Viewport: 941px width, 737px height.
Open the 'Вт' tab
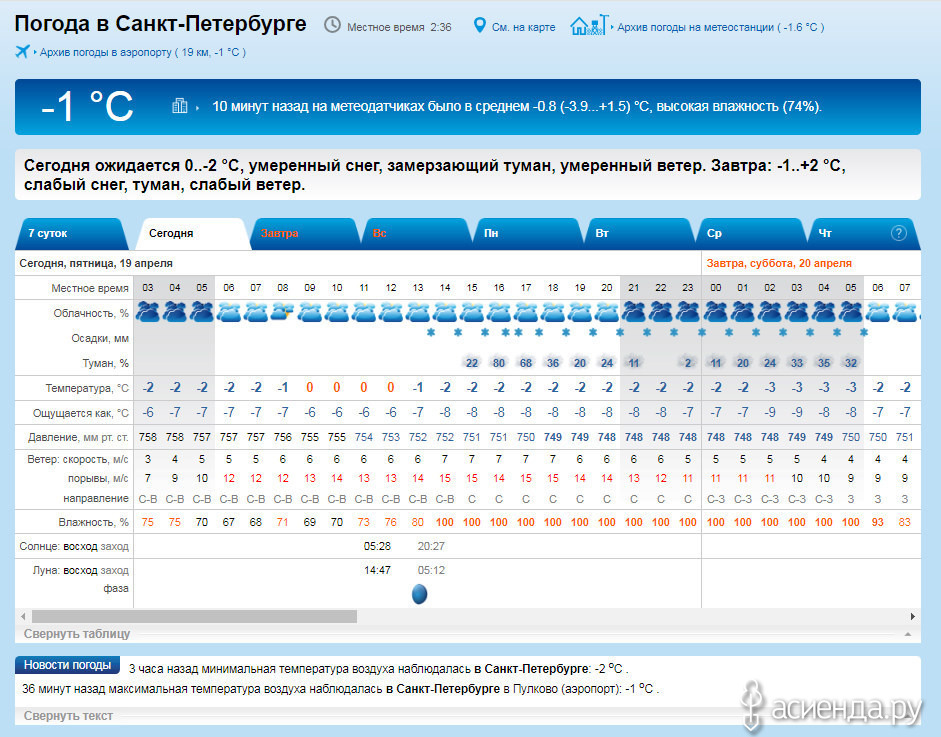[639, 233]
